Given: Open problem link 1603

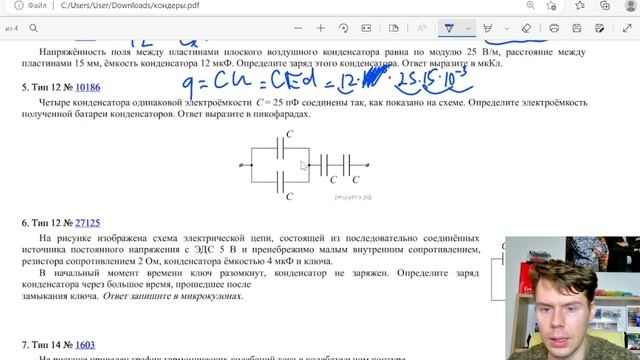Looking at the screenshot, I should [85, 345].
